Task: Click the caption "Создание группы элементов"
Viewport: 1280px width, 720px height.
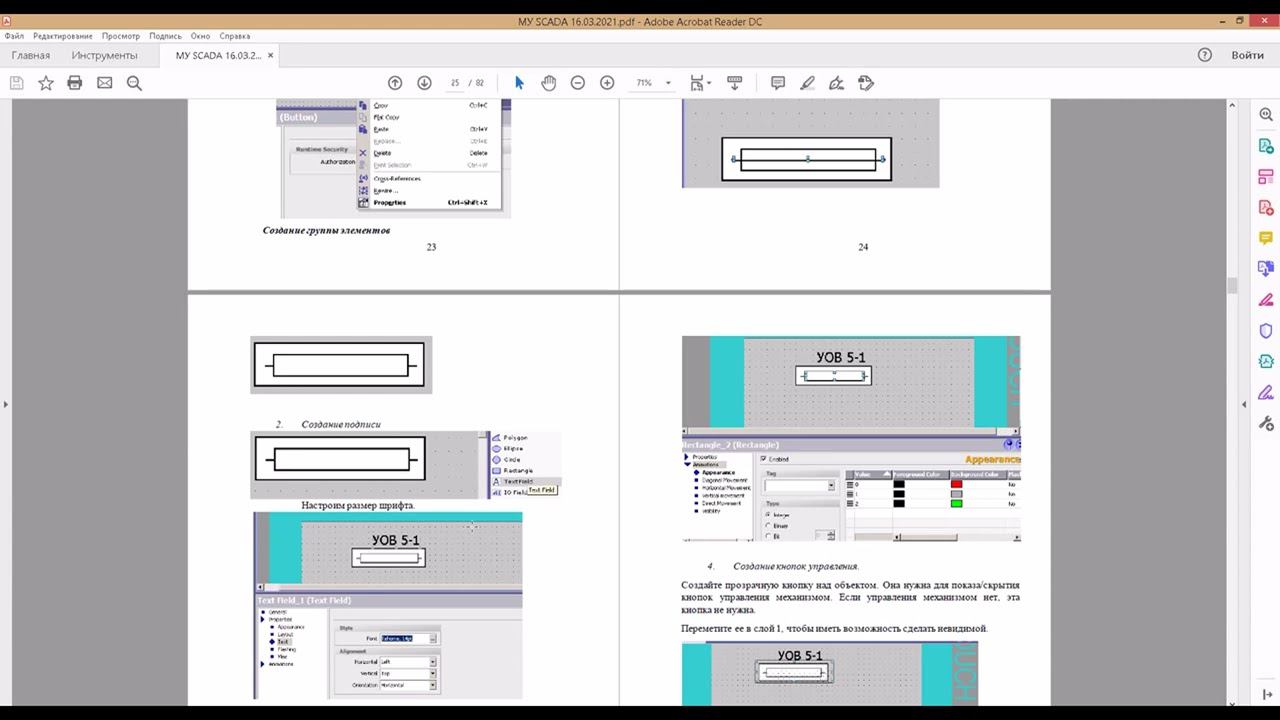Action: 326,230
